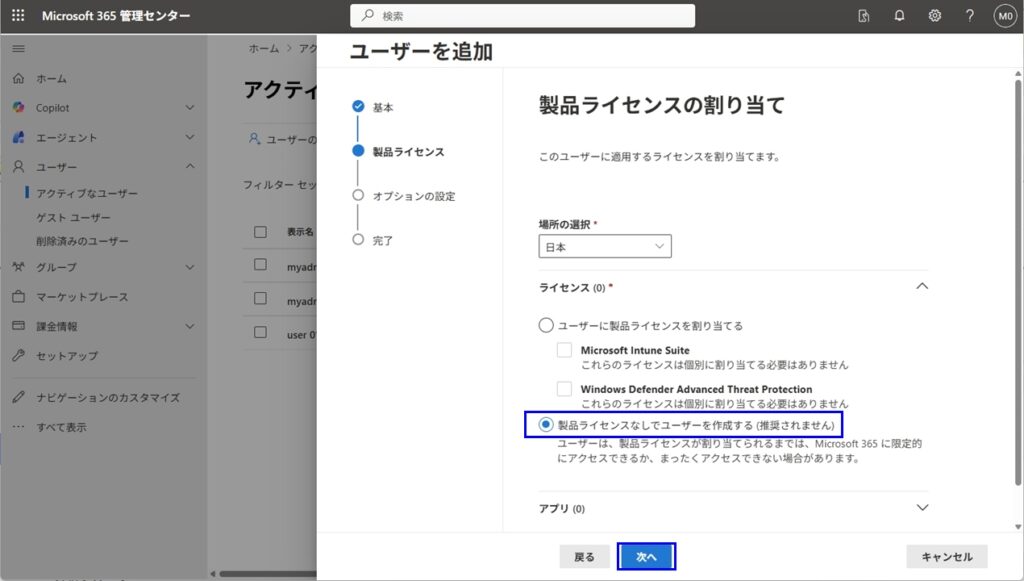
Task: Click the horizontal scrollbar at bottom
Action: [260, 574]
